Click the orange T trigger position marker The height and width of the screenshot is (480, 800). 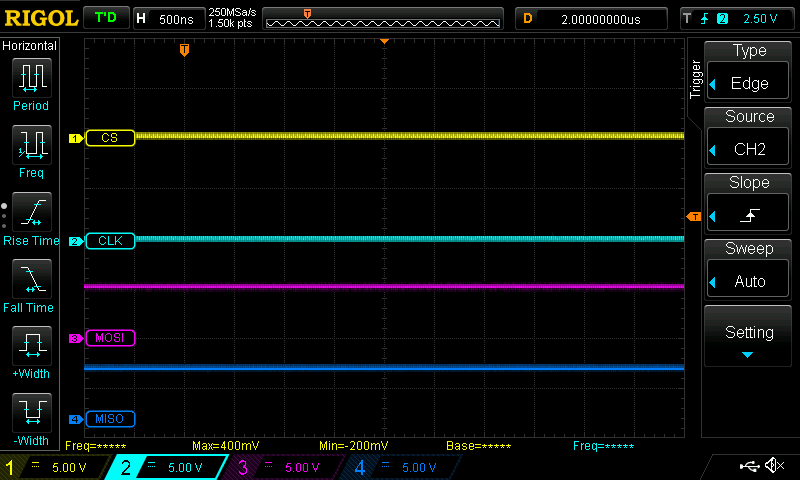[x=184, y=50]
